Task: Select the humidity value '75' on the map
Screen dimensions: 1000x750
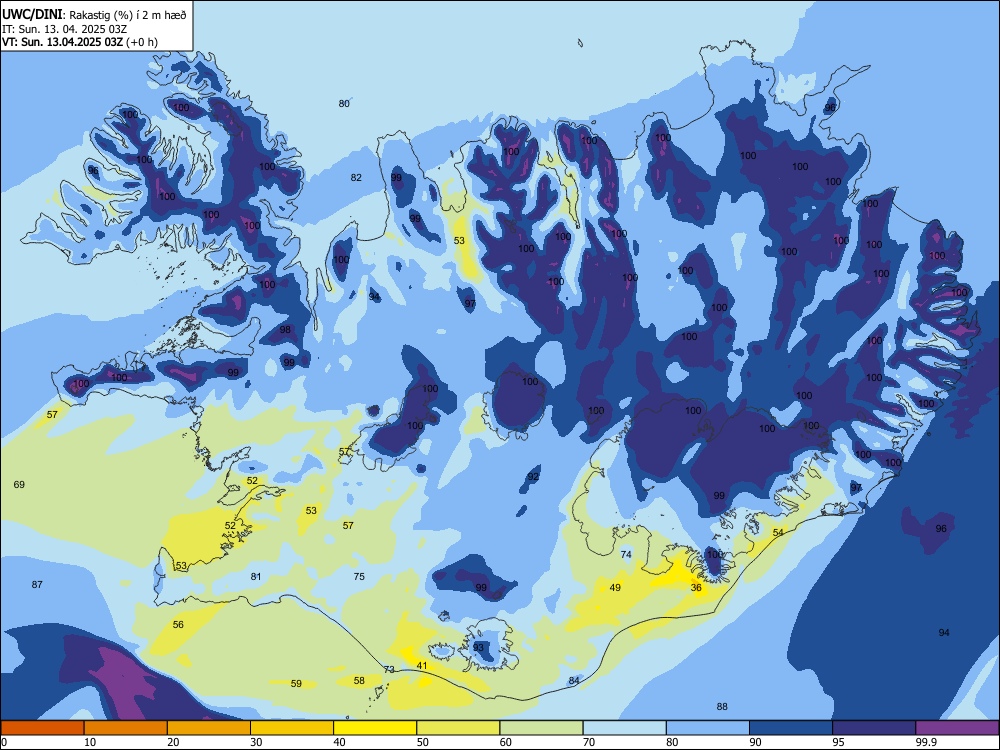Action: coord(359,577)
